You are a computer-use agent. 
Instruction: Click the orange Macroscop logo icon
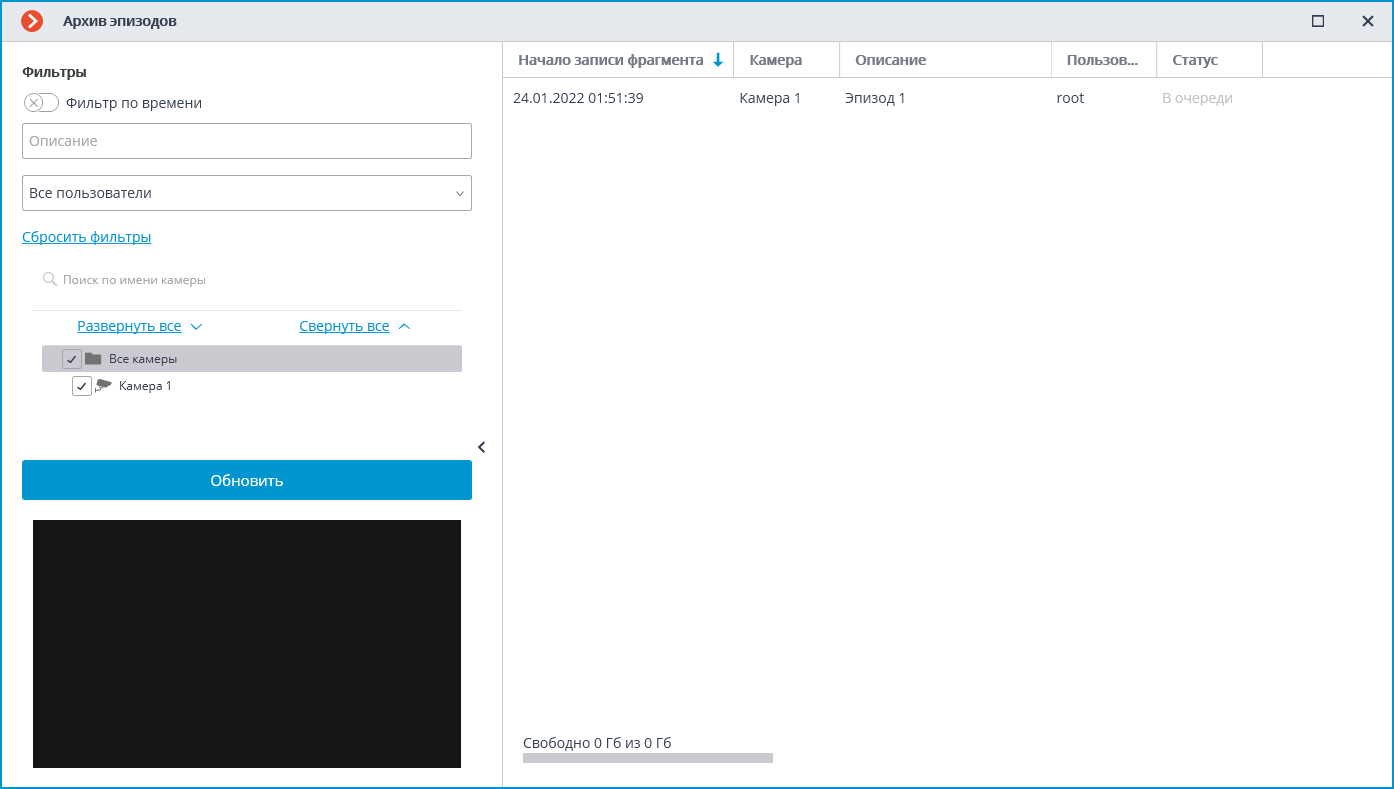tap(32, 21)
